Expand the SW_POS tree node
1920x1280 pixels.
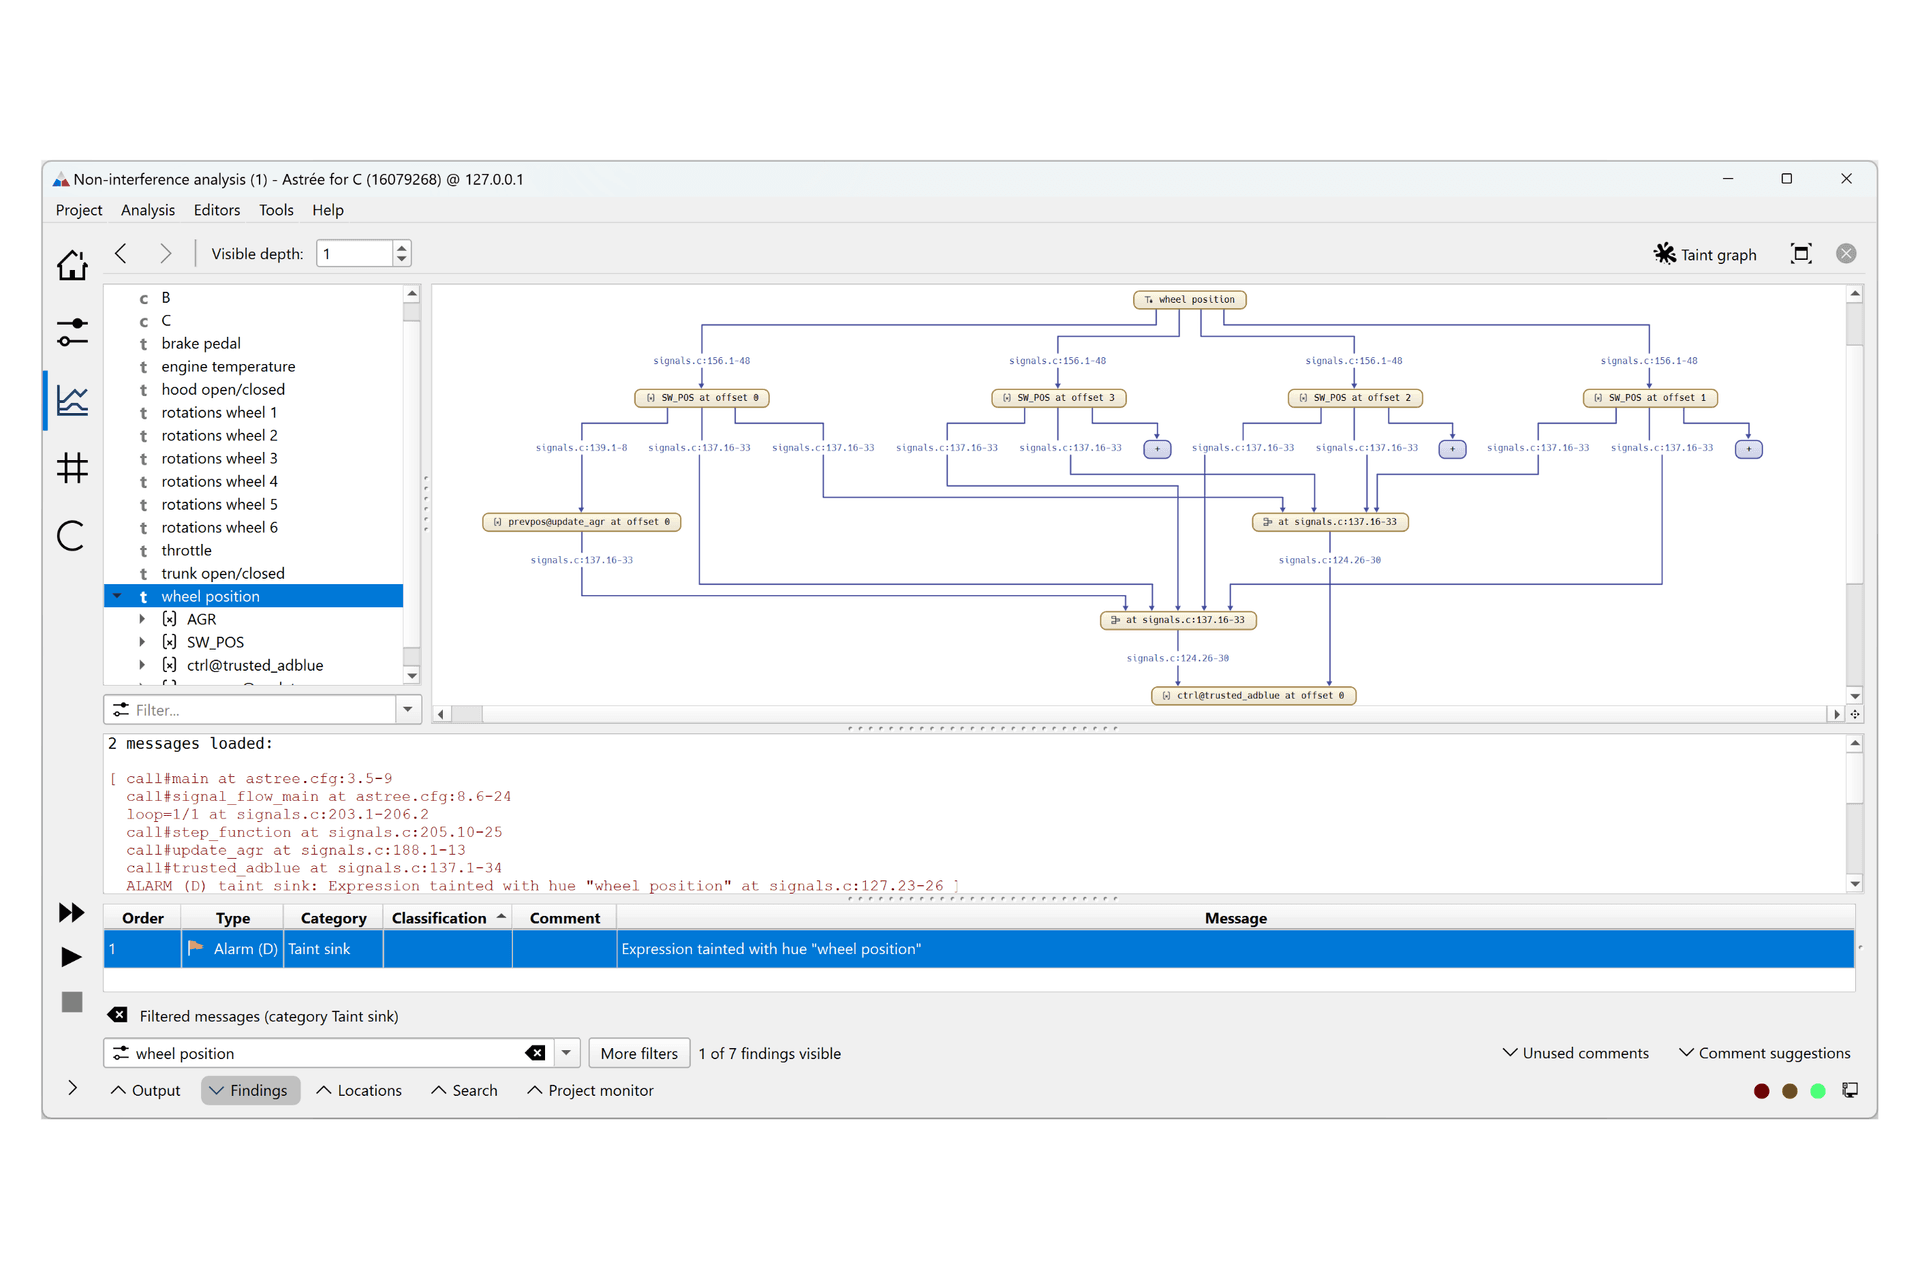[x=142, y=642]
